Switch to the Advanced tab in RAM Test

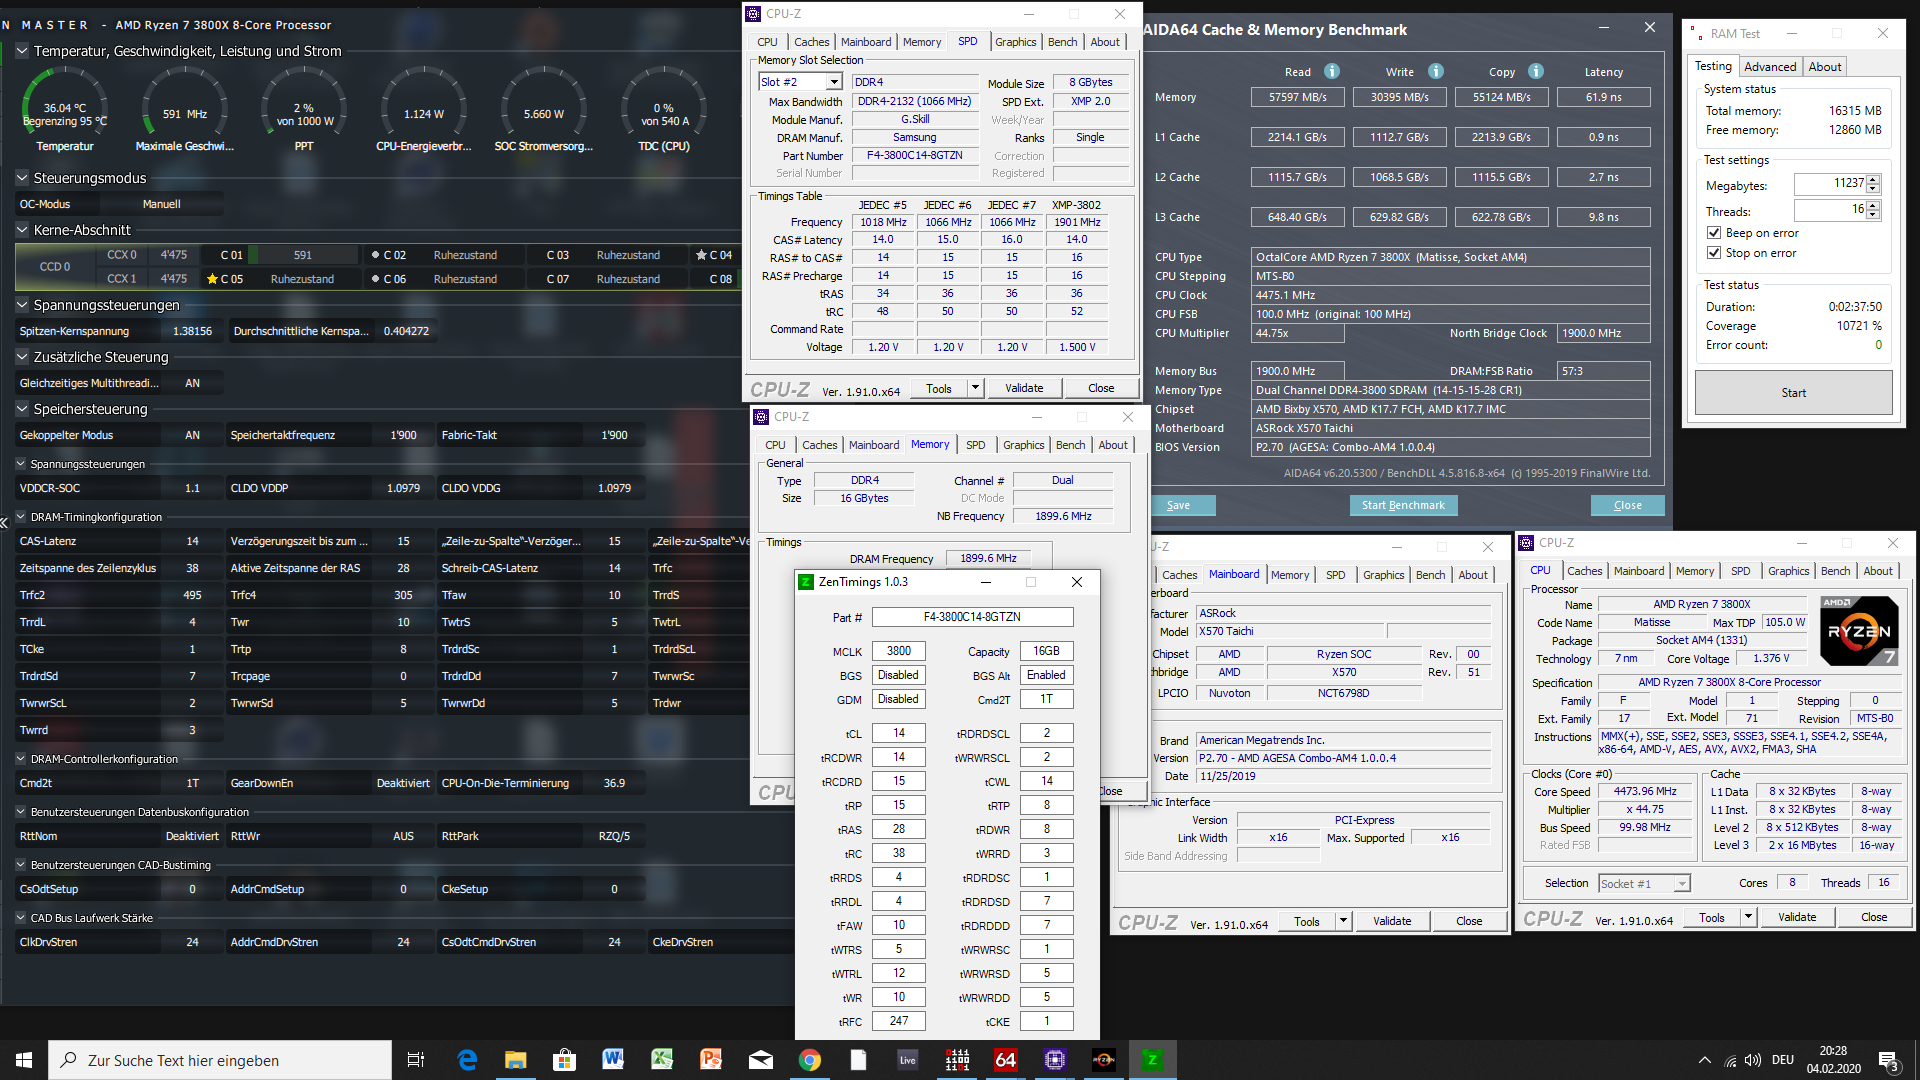[x=1770, y=67]
